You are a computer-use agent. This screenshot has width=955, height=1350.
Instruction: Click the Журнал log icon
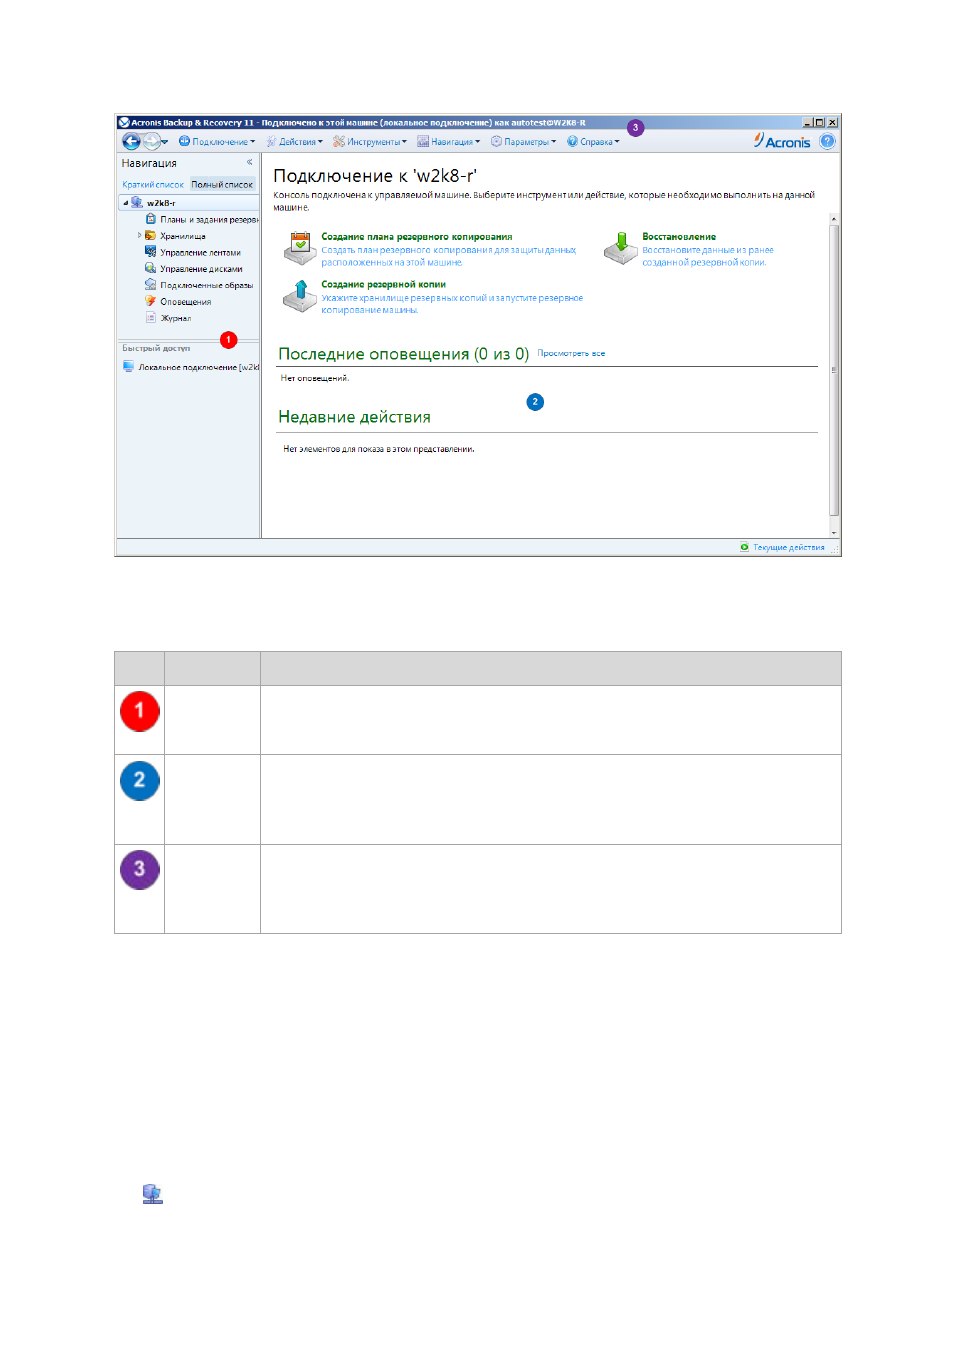coord(151,317)
